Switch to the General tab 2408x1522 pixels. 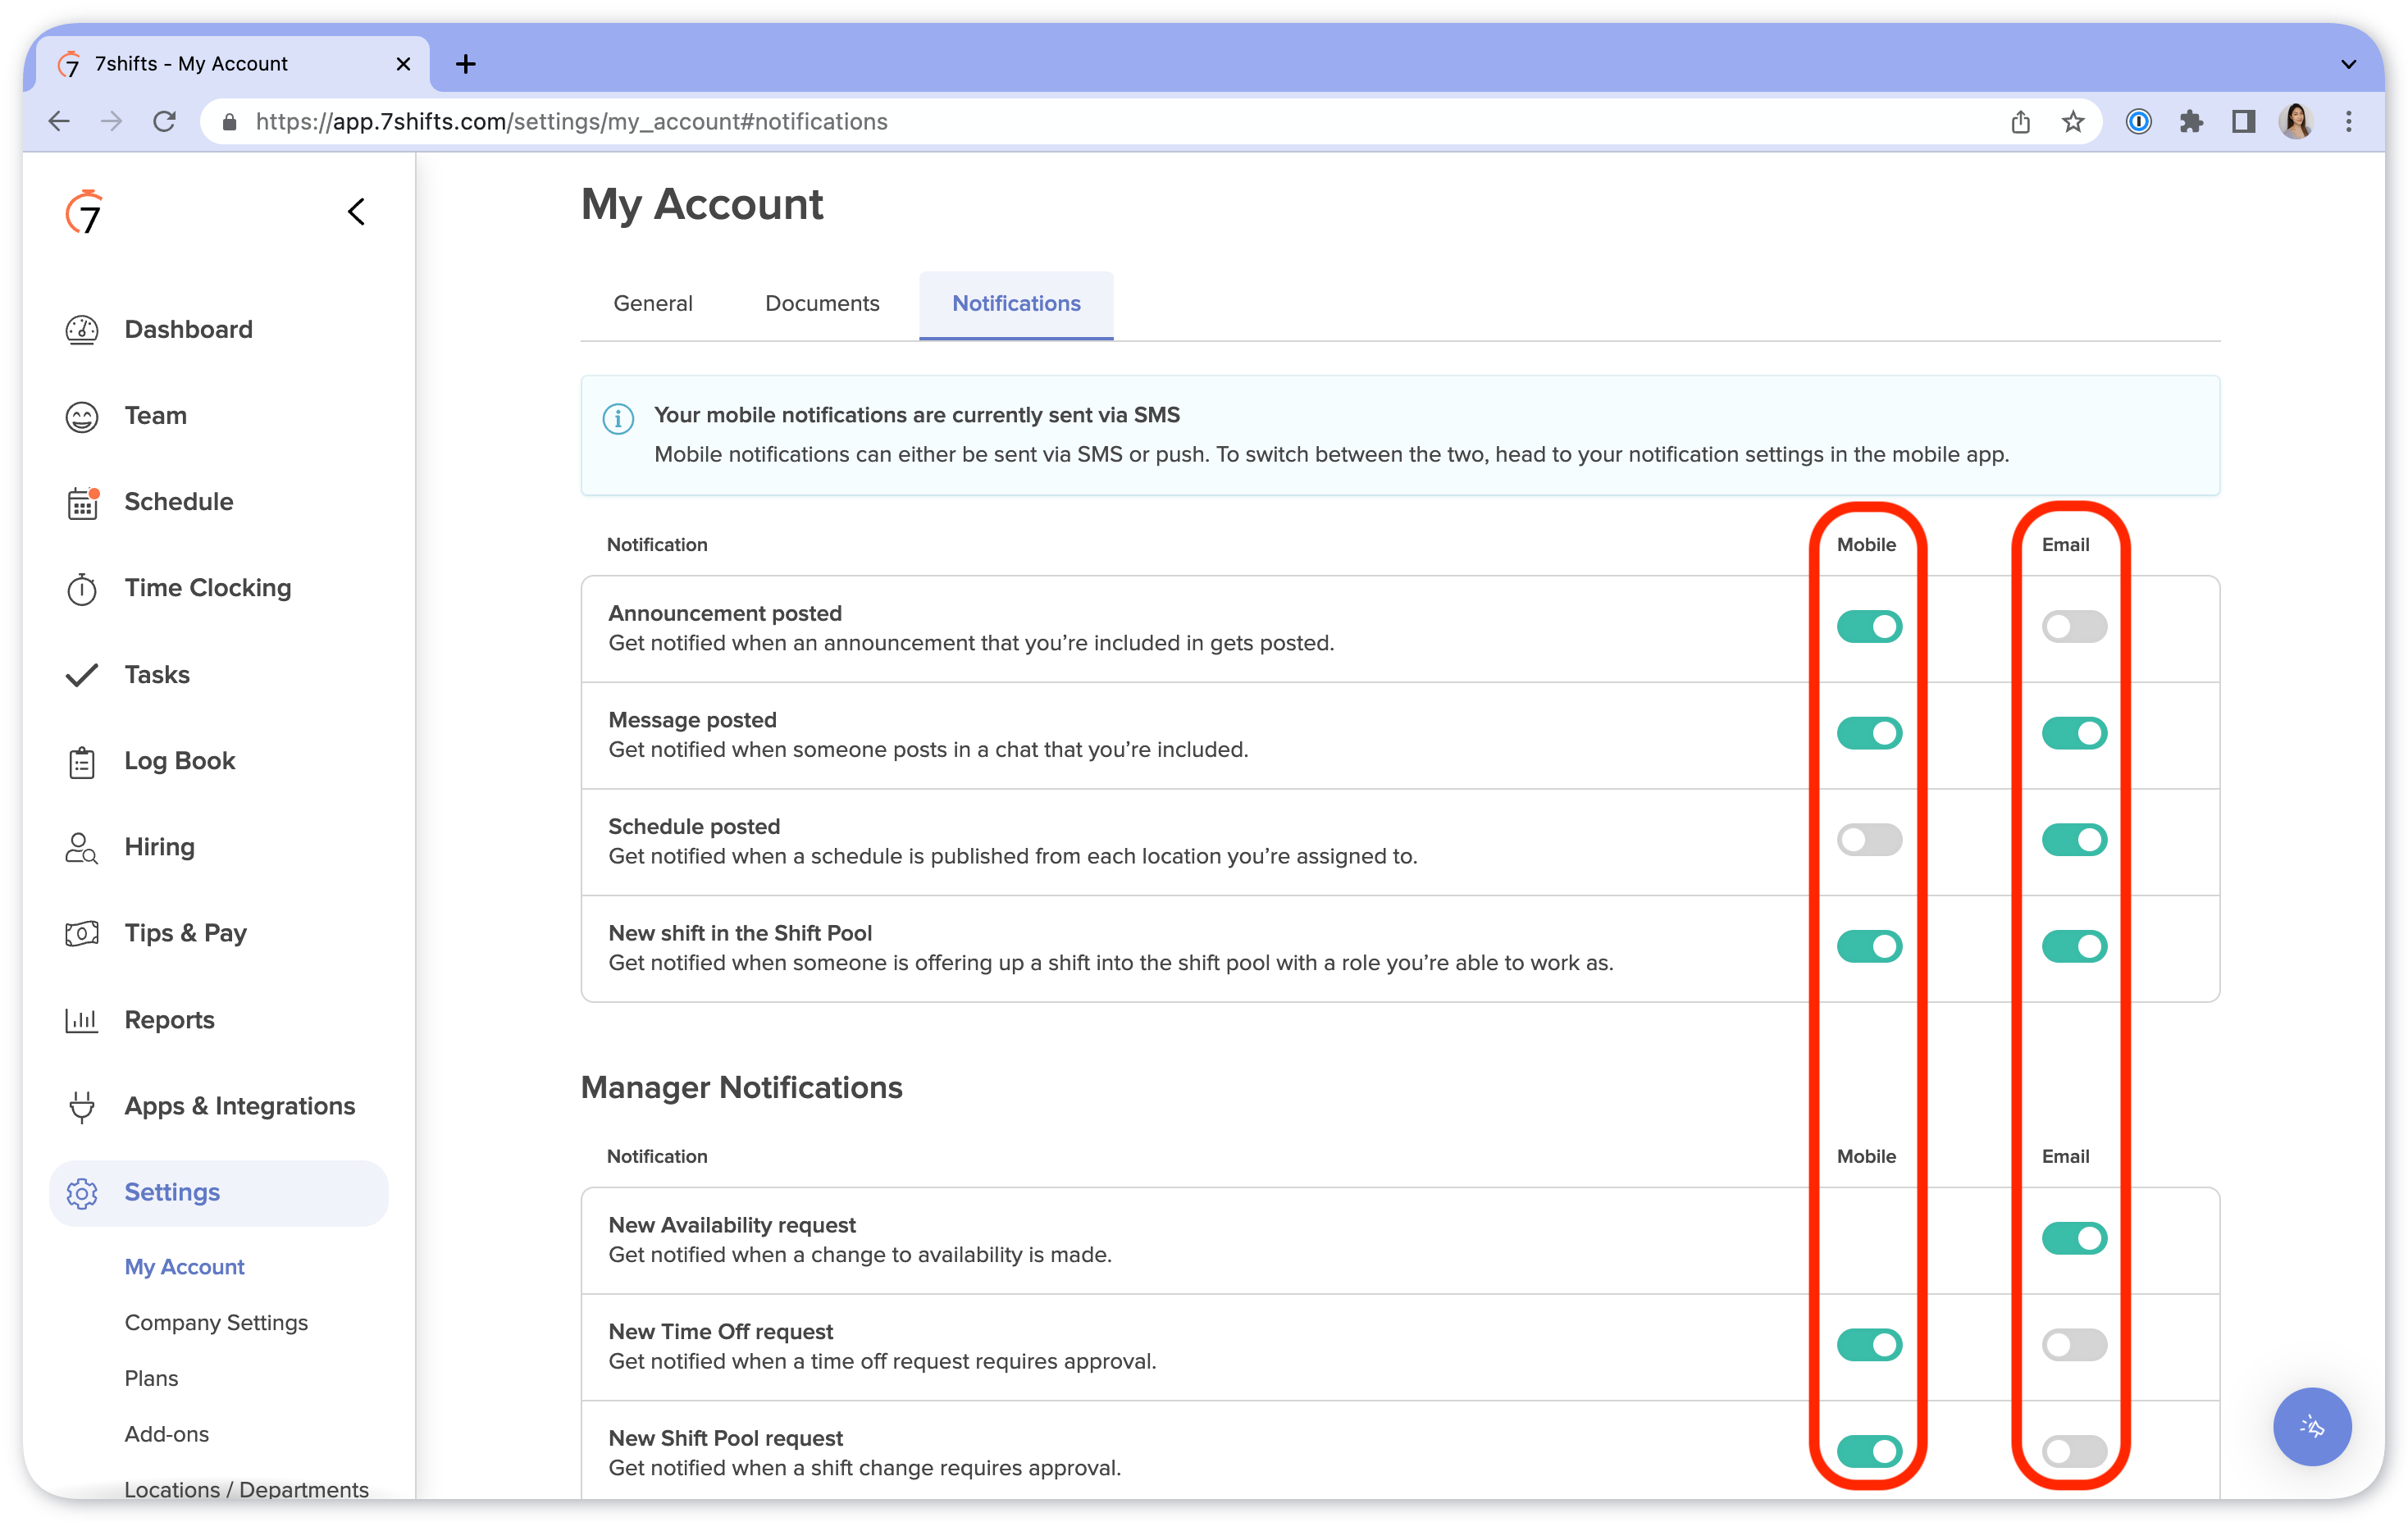(x=652, y=304)
